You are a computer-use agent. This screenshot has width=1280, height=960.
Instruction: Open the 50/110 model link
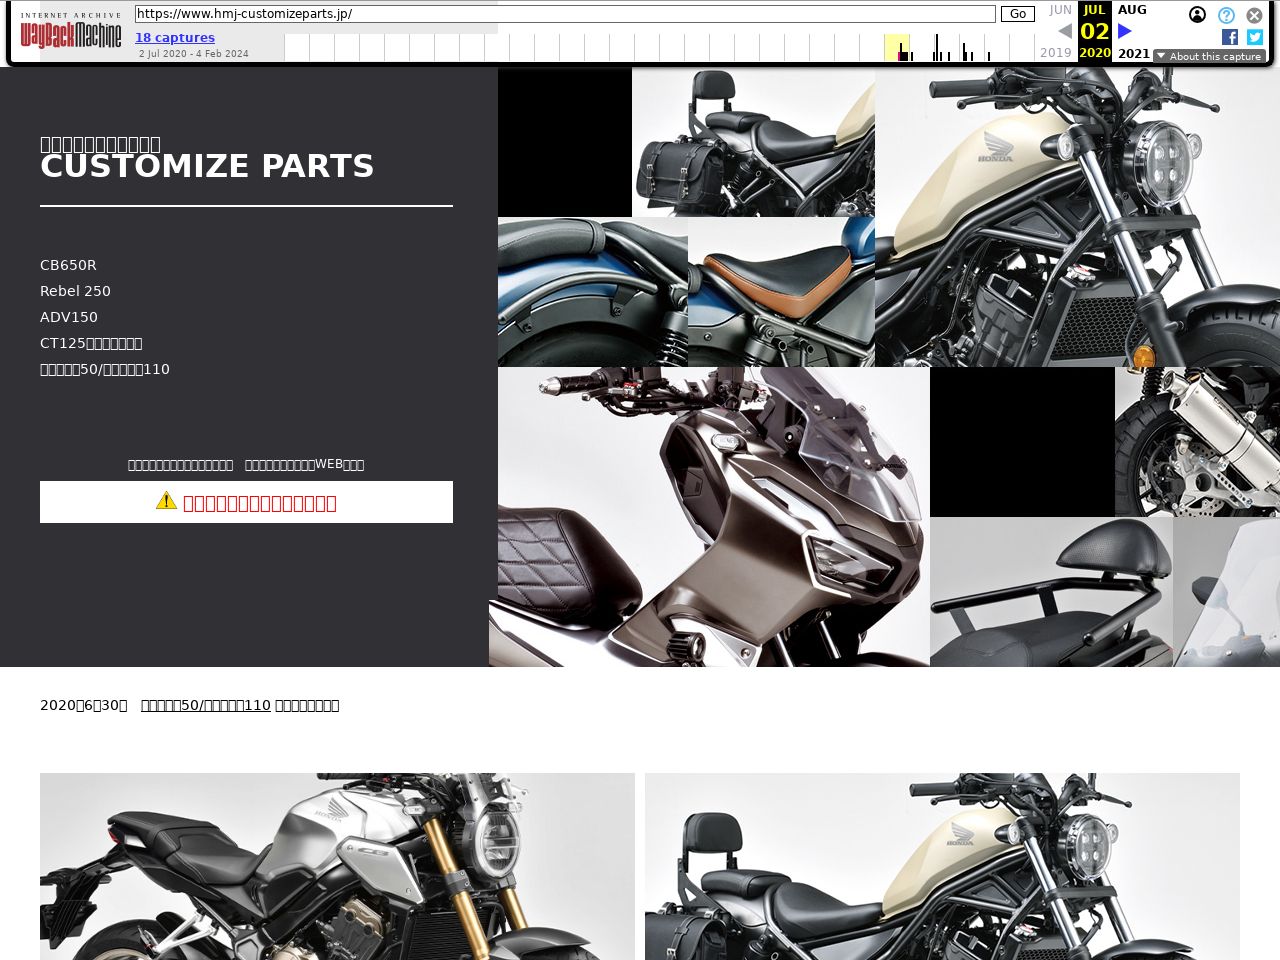105,369
